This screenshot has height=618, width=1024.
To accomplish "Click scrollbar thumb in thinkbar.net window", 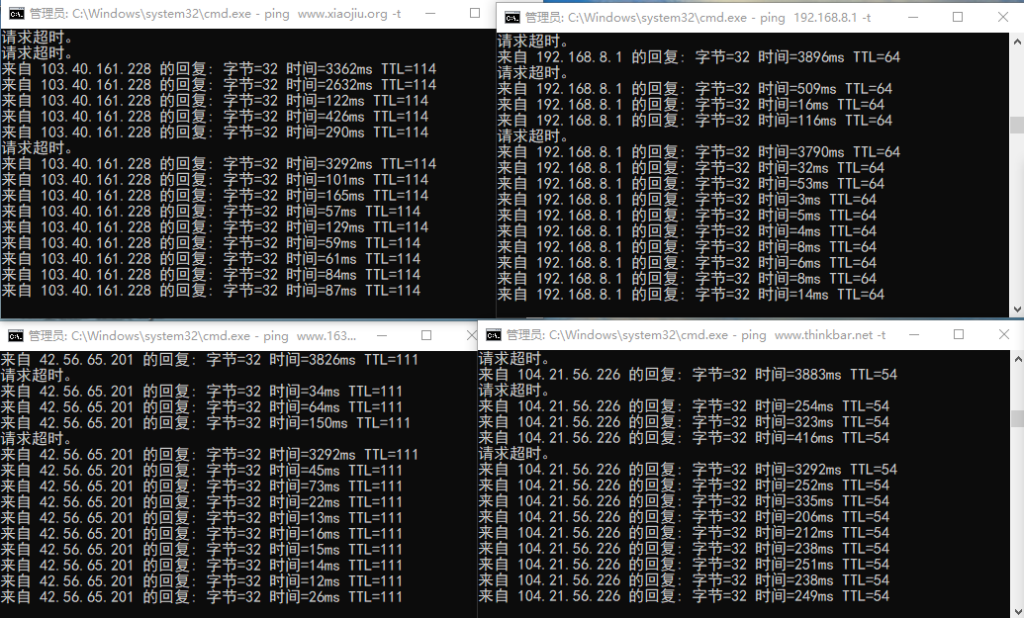I will (x=1017, y=418).
